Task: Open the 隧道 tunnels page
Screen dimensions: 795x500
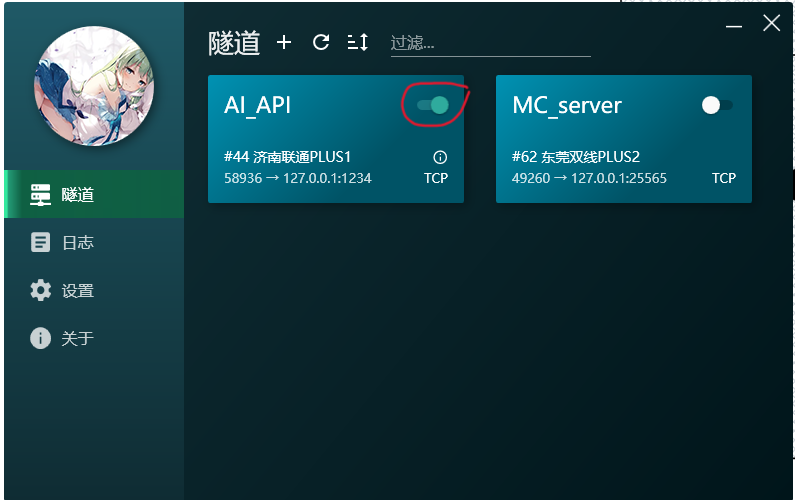Action: (x=94, y=195)
